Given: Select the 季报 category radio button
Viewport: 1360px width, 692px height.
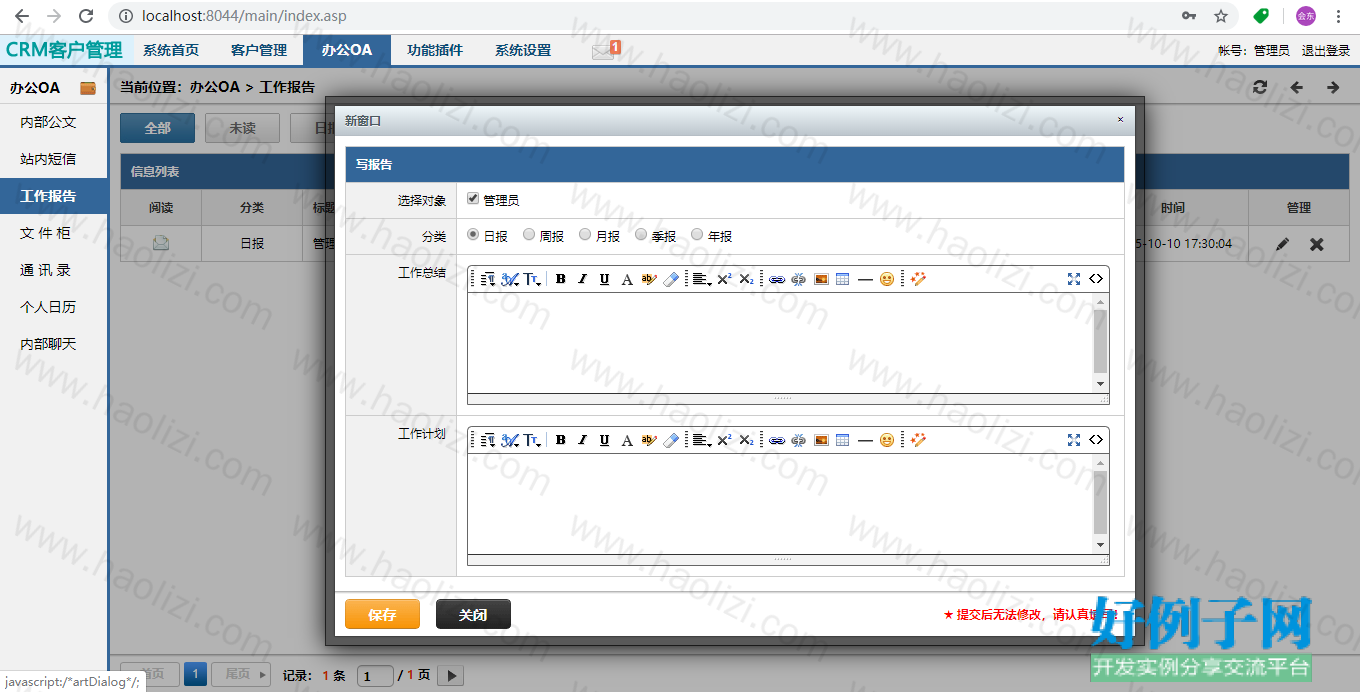Looking at the screenshot, I should [642, 235].
